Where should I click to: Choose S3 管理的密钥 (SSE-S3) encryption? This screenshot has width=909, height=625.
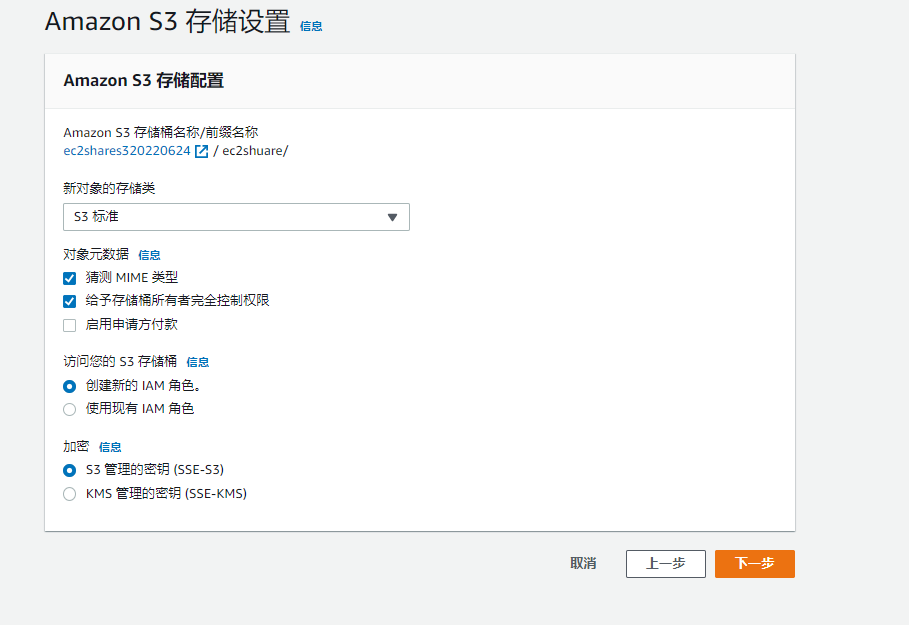coord(70,470)
